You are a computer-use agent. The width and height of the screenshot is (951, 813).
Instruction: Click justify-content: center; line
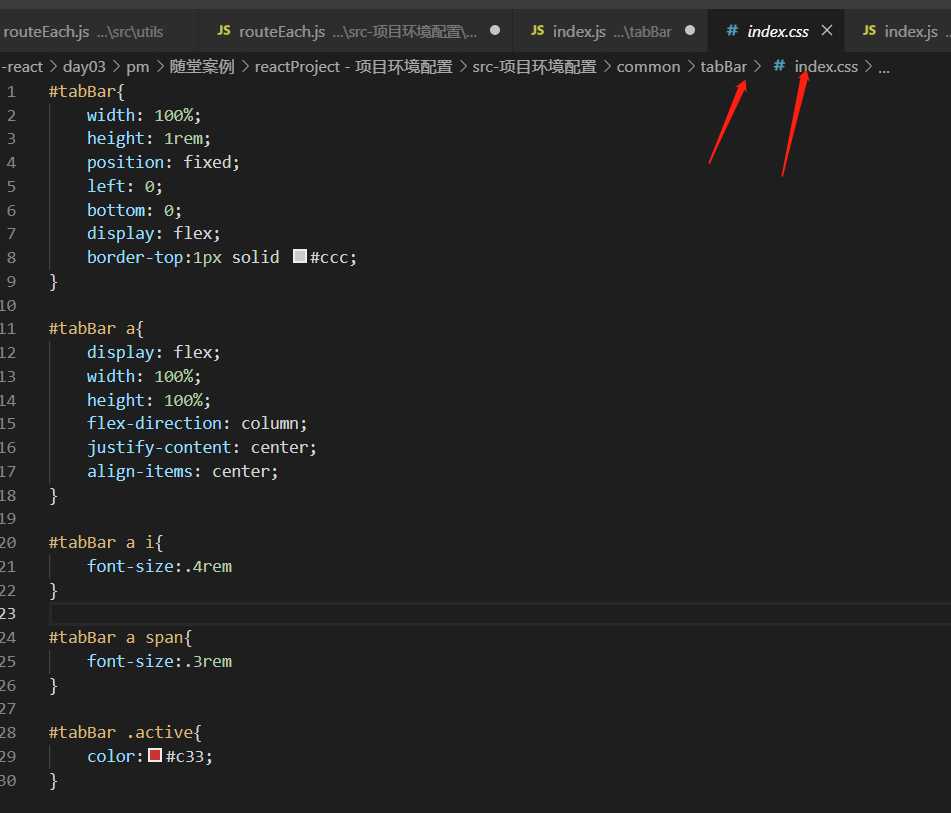pyautogui.click(x=201, y=448)
